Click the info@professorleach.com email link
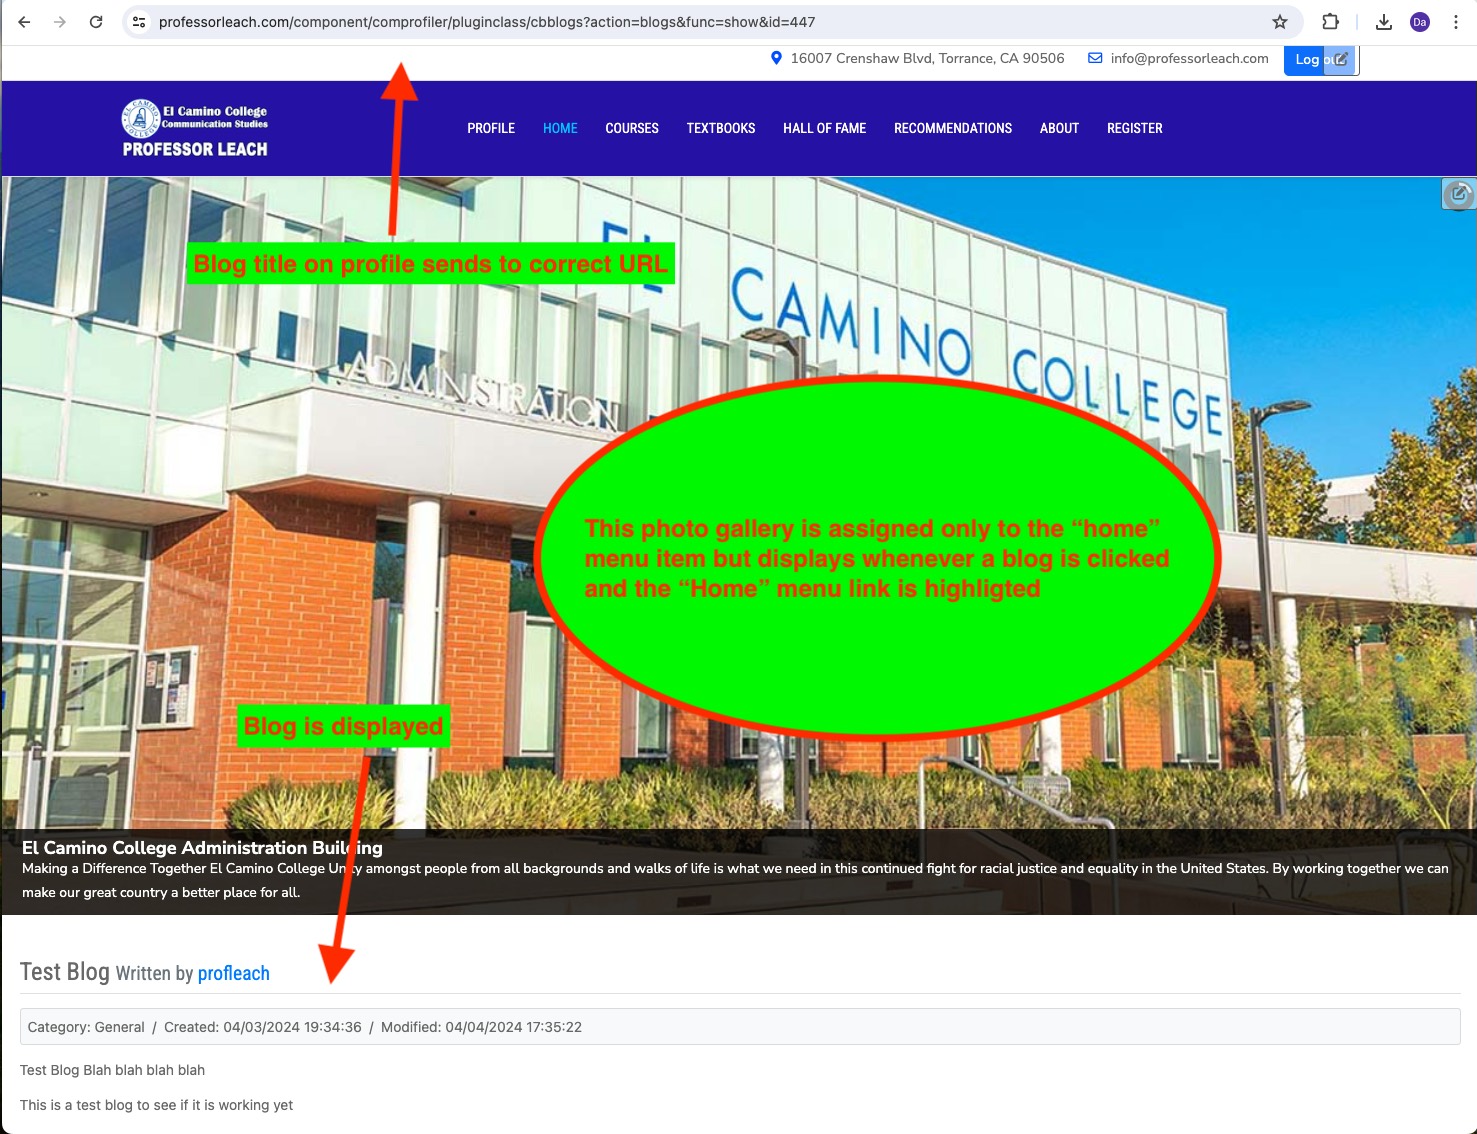The width and height of the screenshot is (1477, 1134). 1189,58
